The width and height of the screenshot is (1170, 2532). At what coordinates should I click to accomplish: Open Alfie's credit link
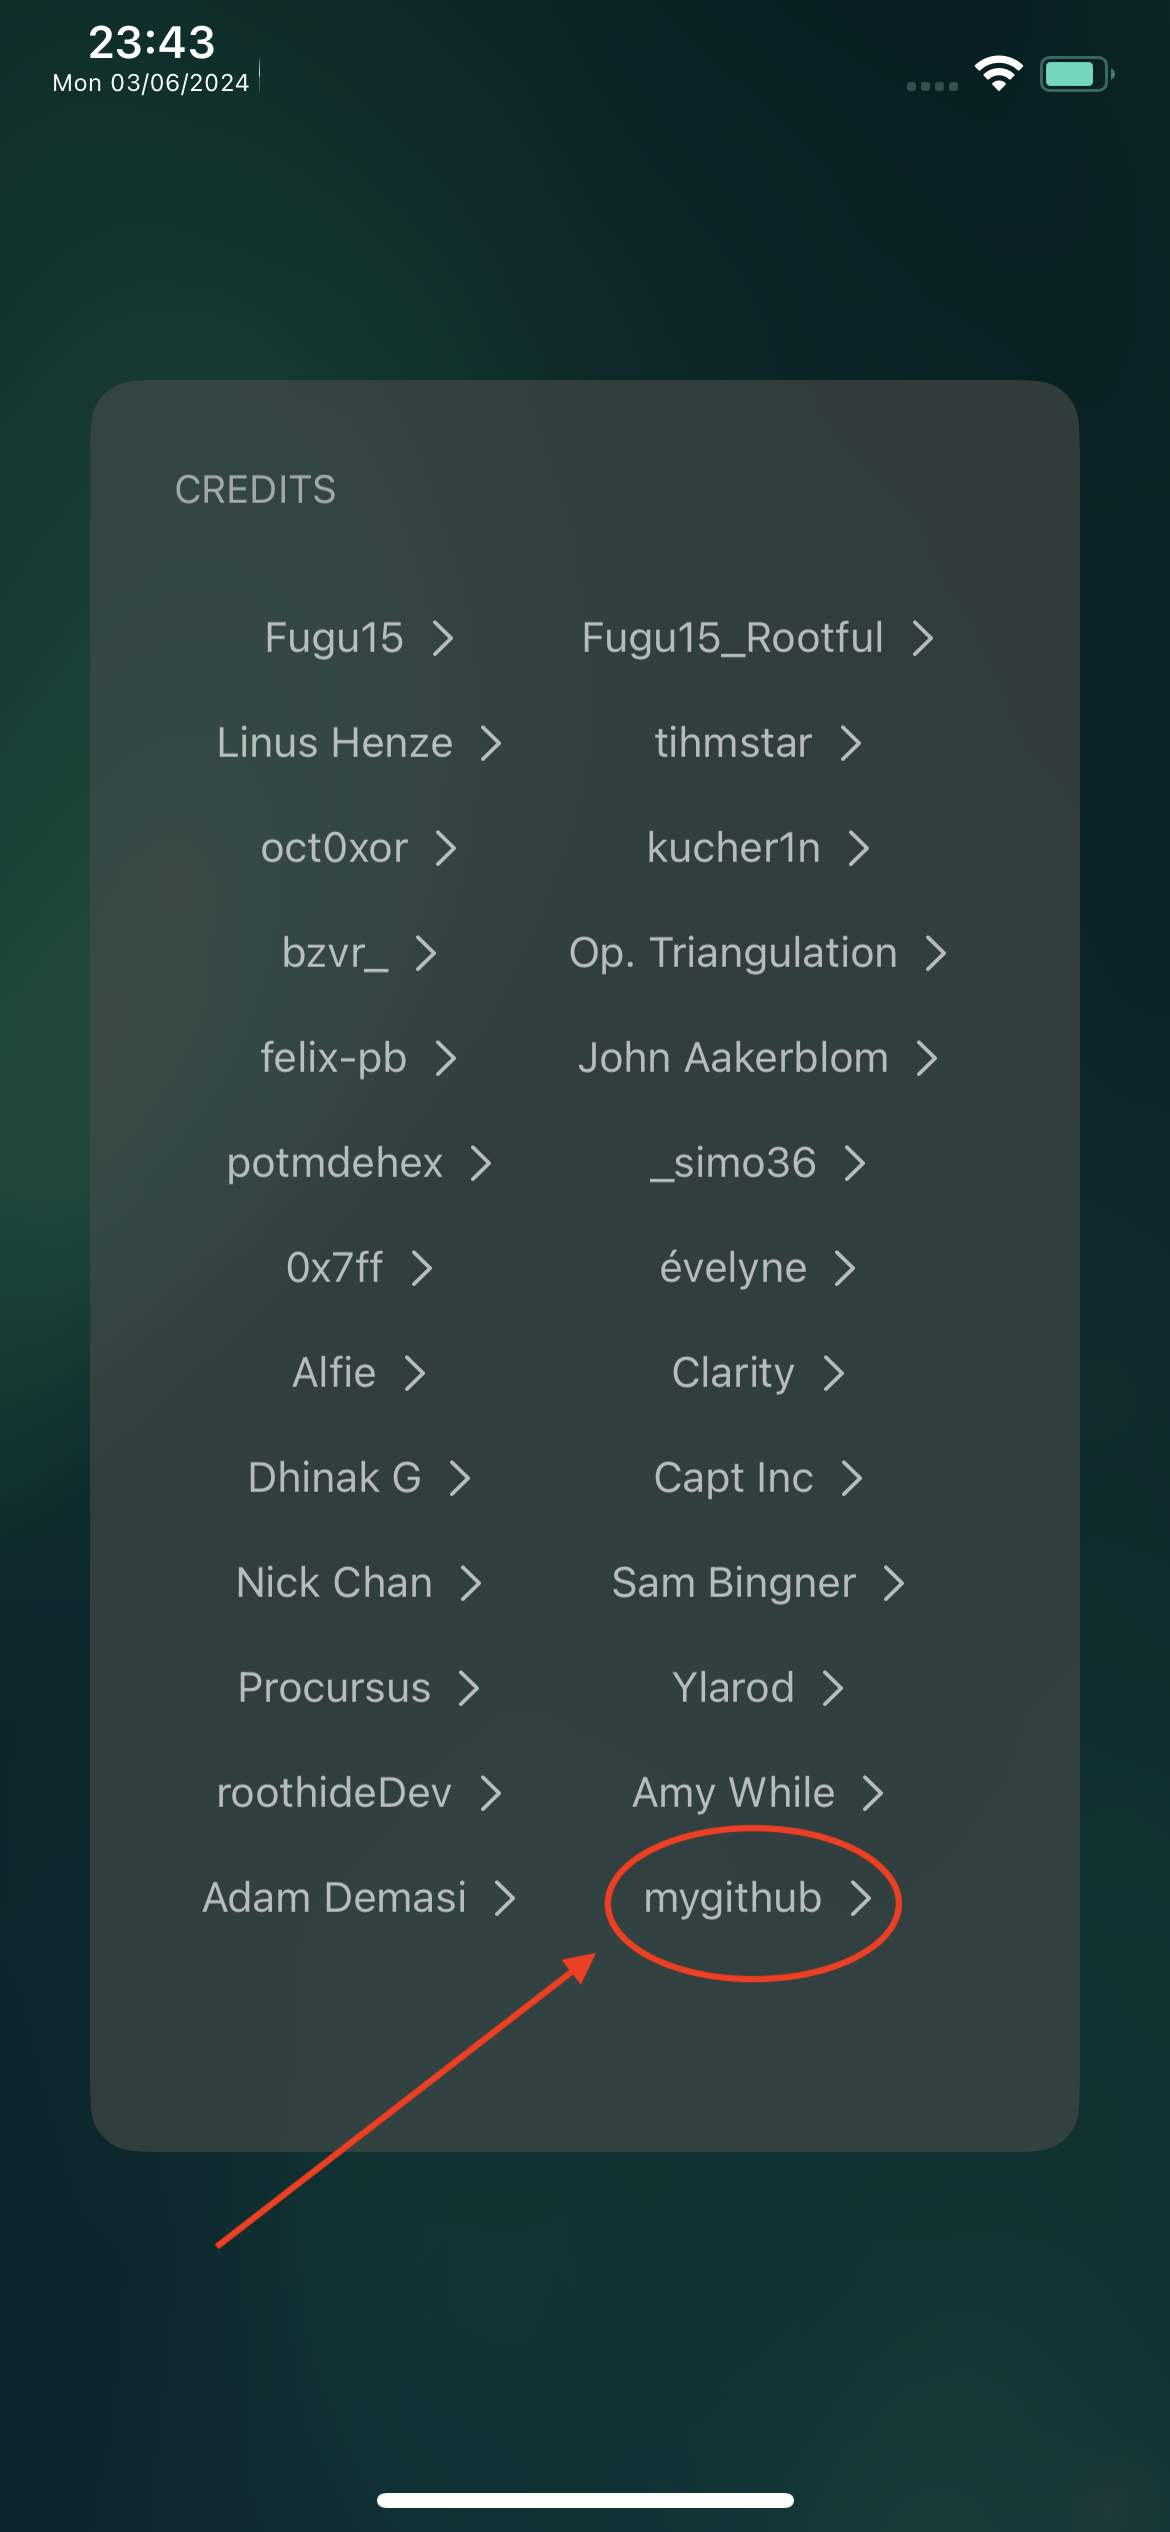[x=358, y=1373]
